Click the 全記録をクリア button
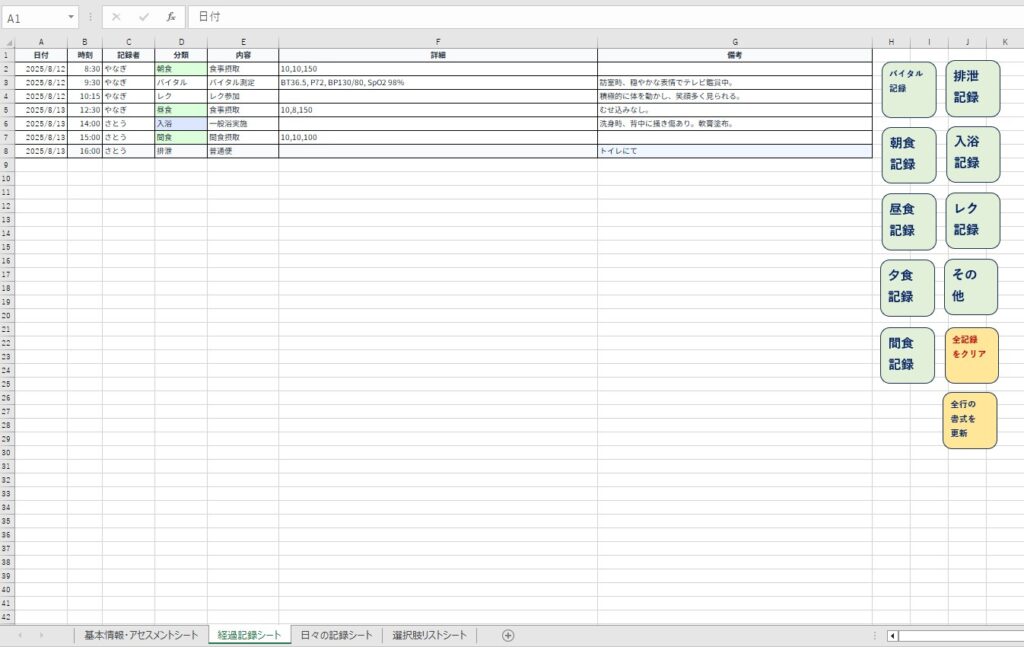Image resolution: width=1024 pixels, height=647 pixels. click(x=971, y=355)
